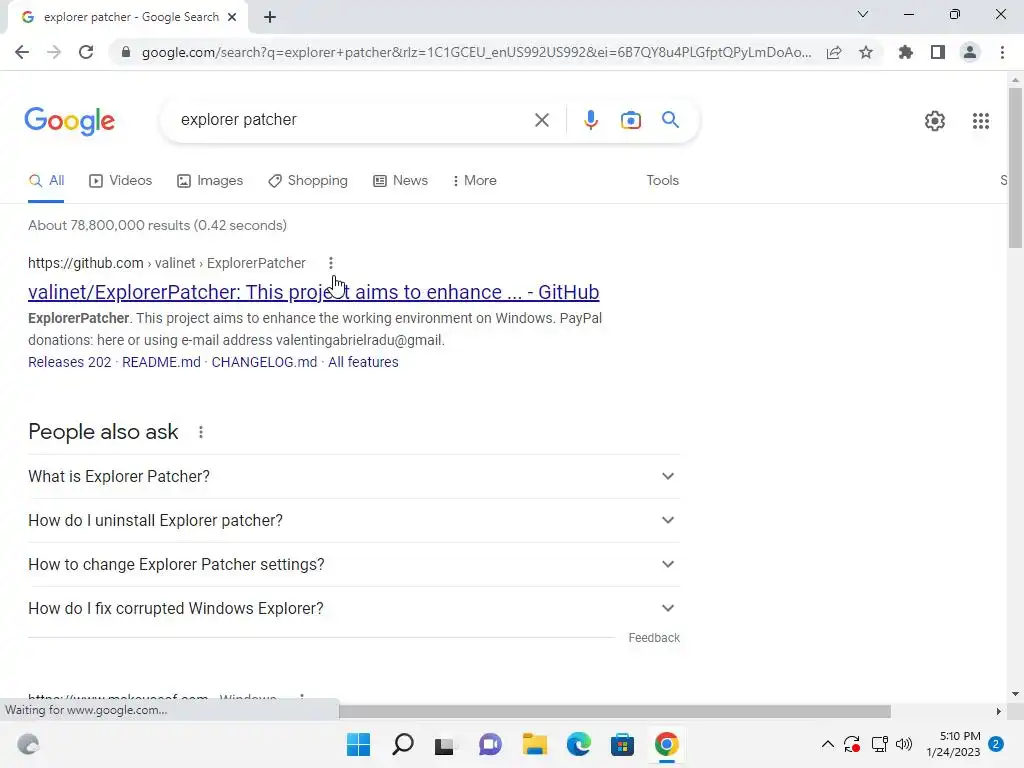Image resolution: width=1024 pixels, height=768 pixels.
Task: Open the Chrome extensions puzzle icon
Action: pyautogui.click(x=905, y=52)
